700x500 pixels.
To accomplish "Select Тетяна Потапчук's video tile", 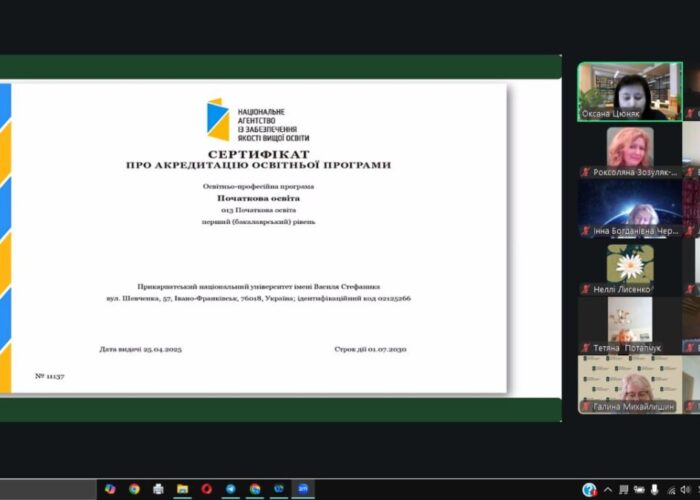I will click(x=630, y=323).
